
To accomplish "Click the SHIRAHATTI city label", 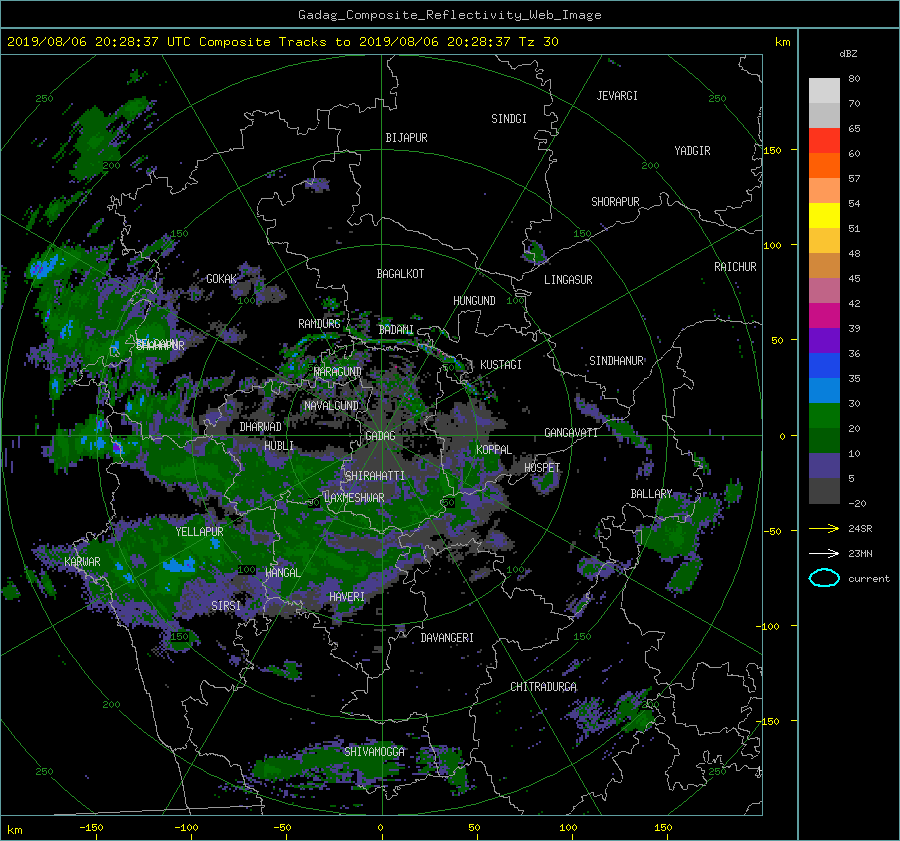I will [x=375, y=476].
